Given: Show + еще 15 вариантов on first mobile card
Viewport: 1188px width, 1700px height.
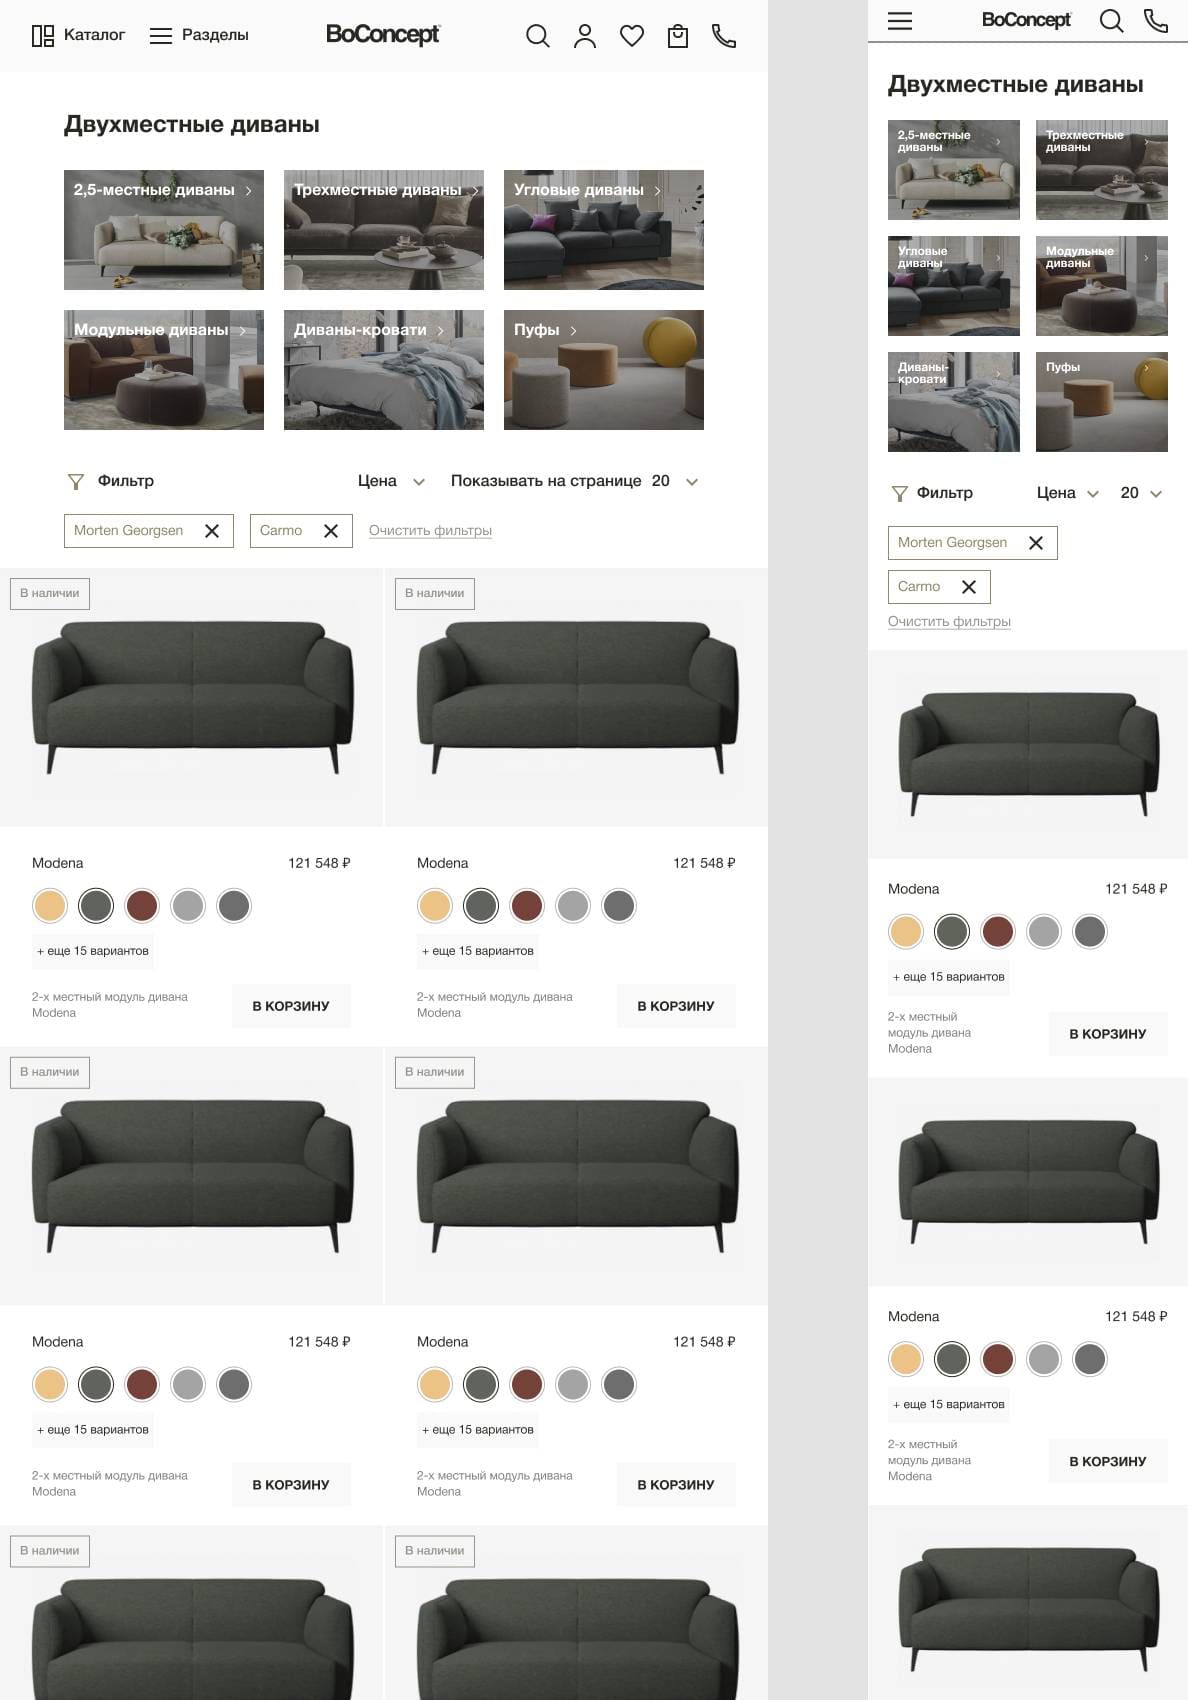Looking at the screenshot, I should (x=949, y=977).
